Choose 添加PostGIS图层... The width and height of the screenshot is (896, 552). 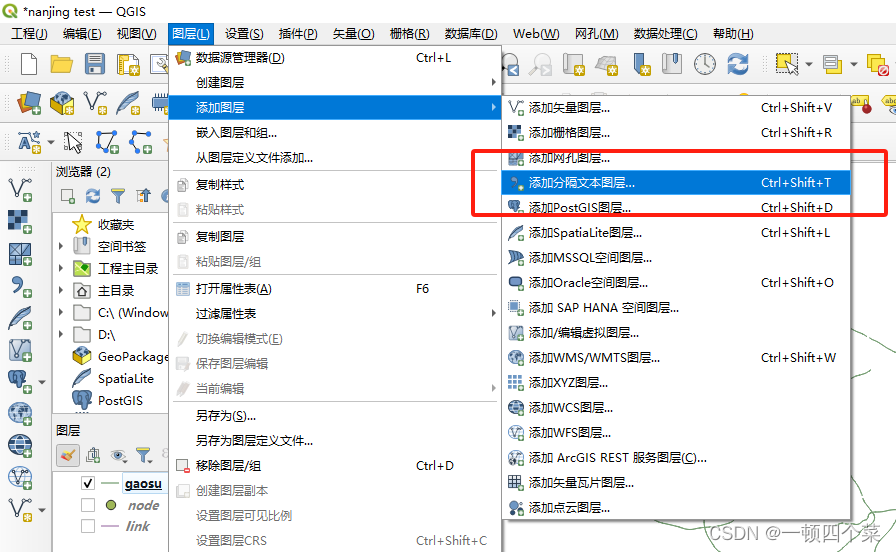click(x=676, y=207)
